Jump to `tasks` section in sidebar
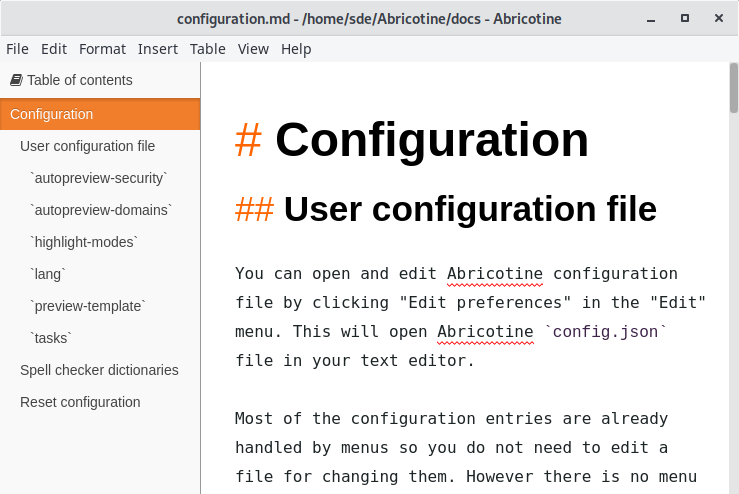Screen dimensions: 739x494 100,338
